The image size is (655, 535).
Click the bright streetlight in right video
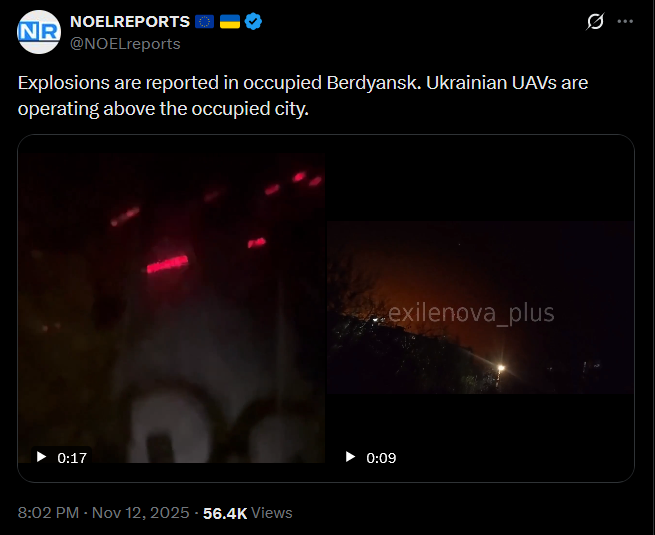tap(501, 368)
